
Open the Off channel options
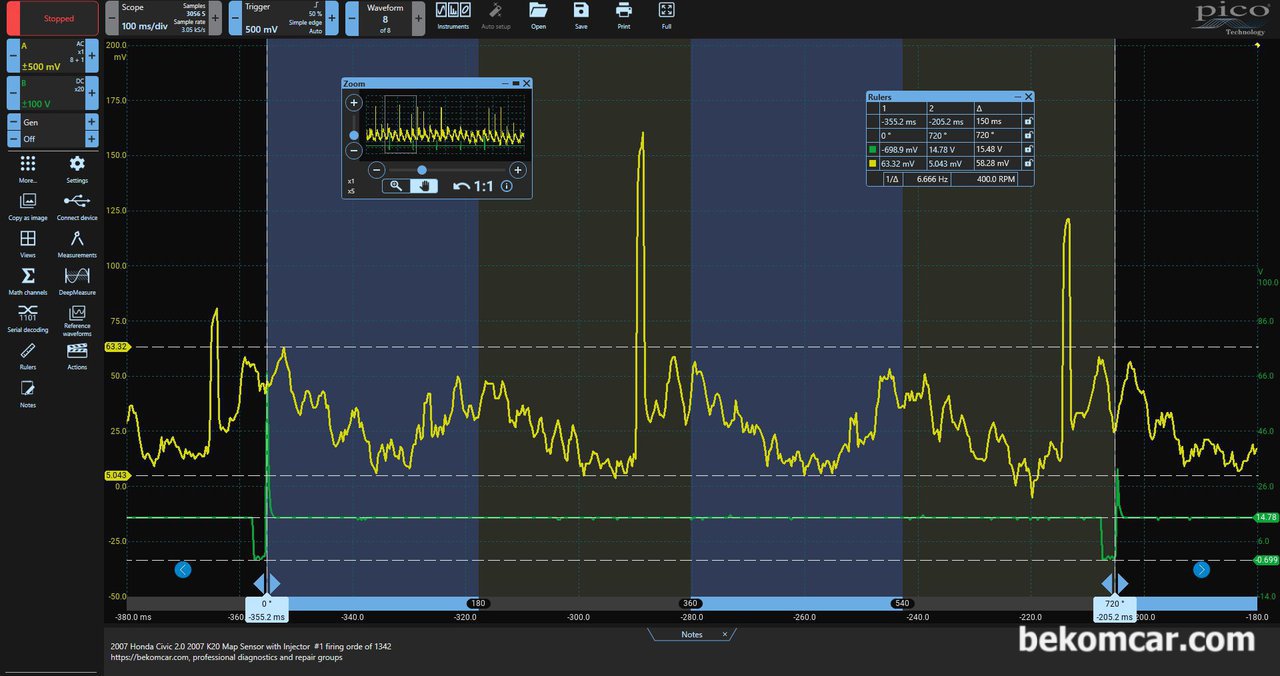52,139
